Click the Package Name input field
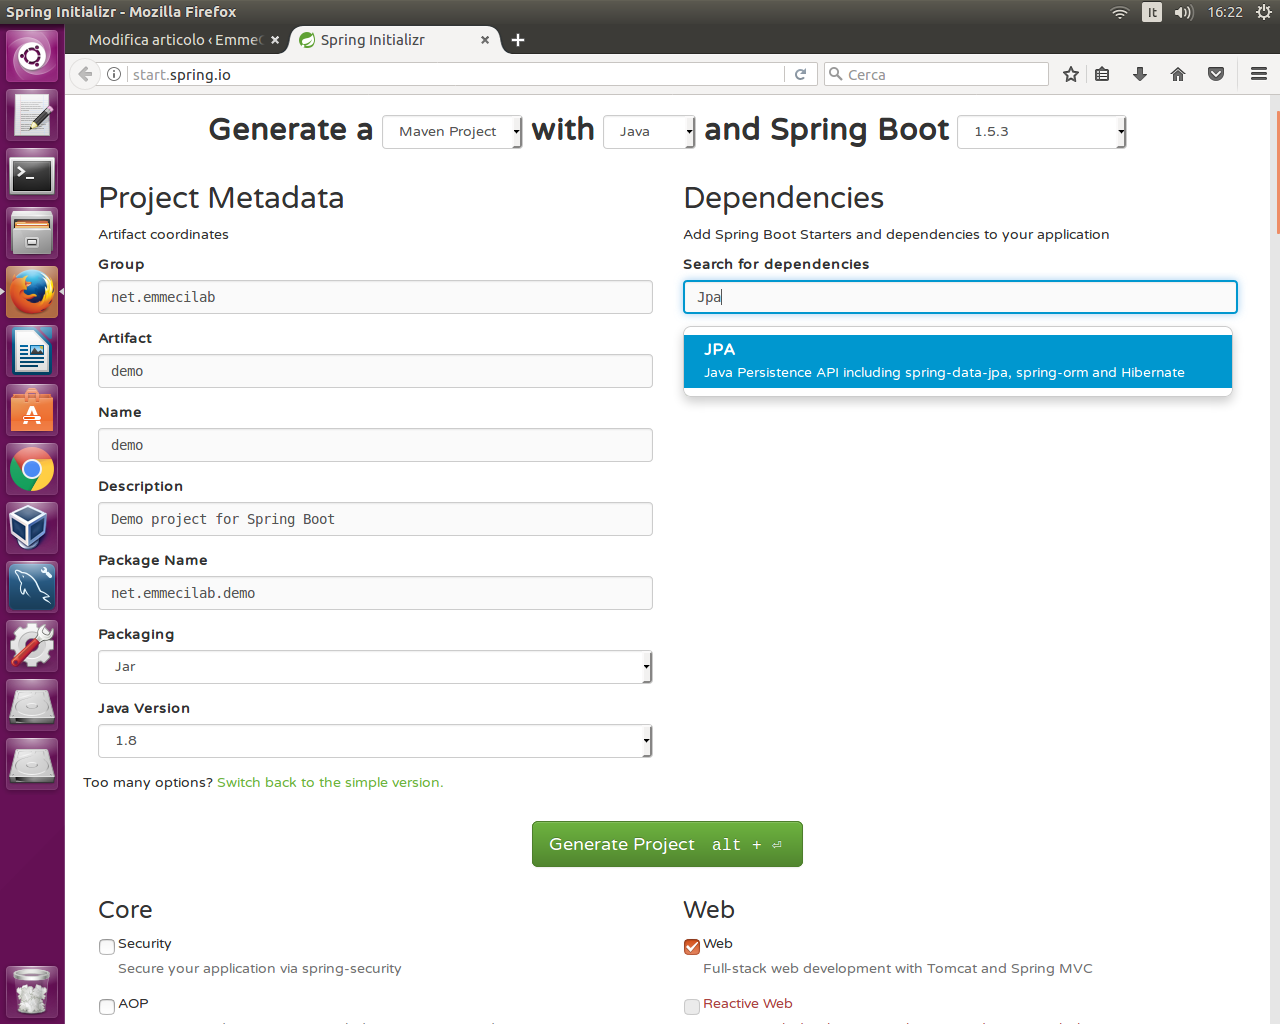Image resolution: width=1280 pixels, height=1024 pixels. (375, 593)
